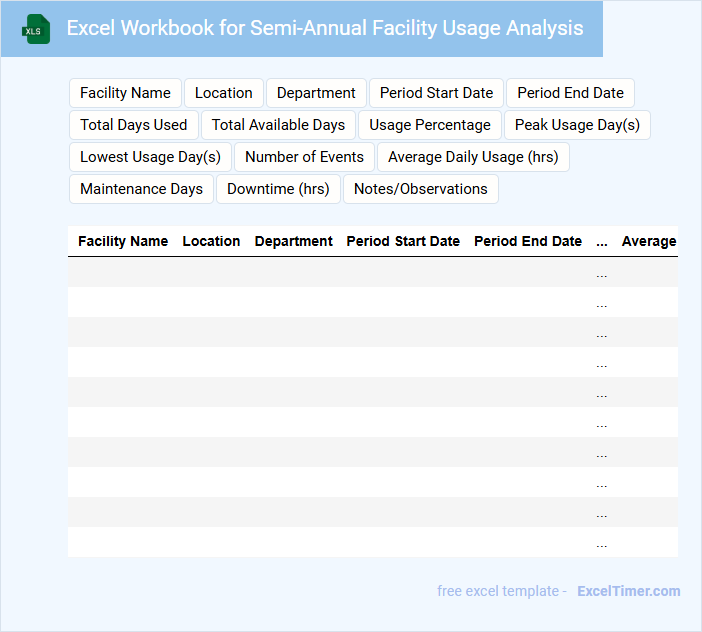
Task: Click the Facility Name column header
Action: click(123, 241)
